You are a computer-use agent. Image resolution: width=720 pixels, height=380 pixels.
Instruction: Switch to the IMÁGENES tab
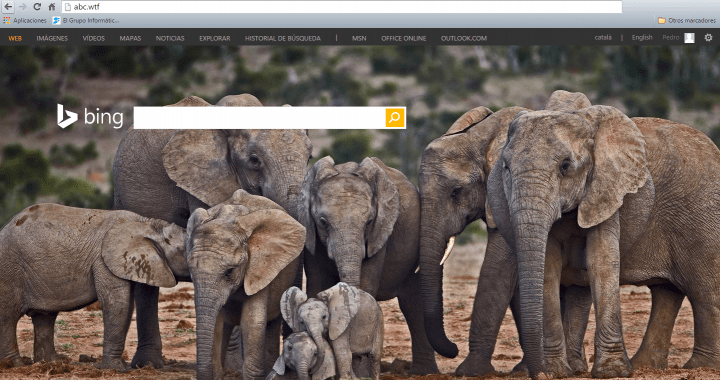pos(52,39)
